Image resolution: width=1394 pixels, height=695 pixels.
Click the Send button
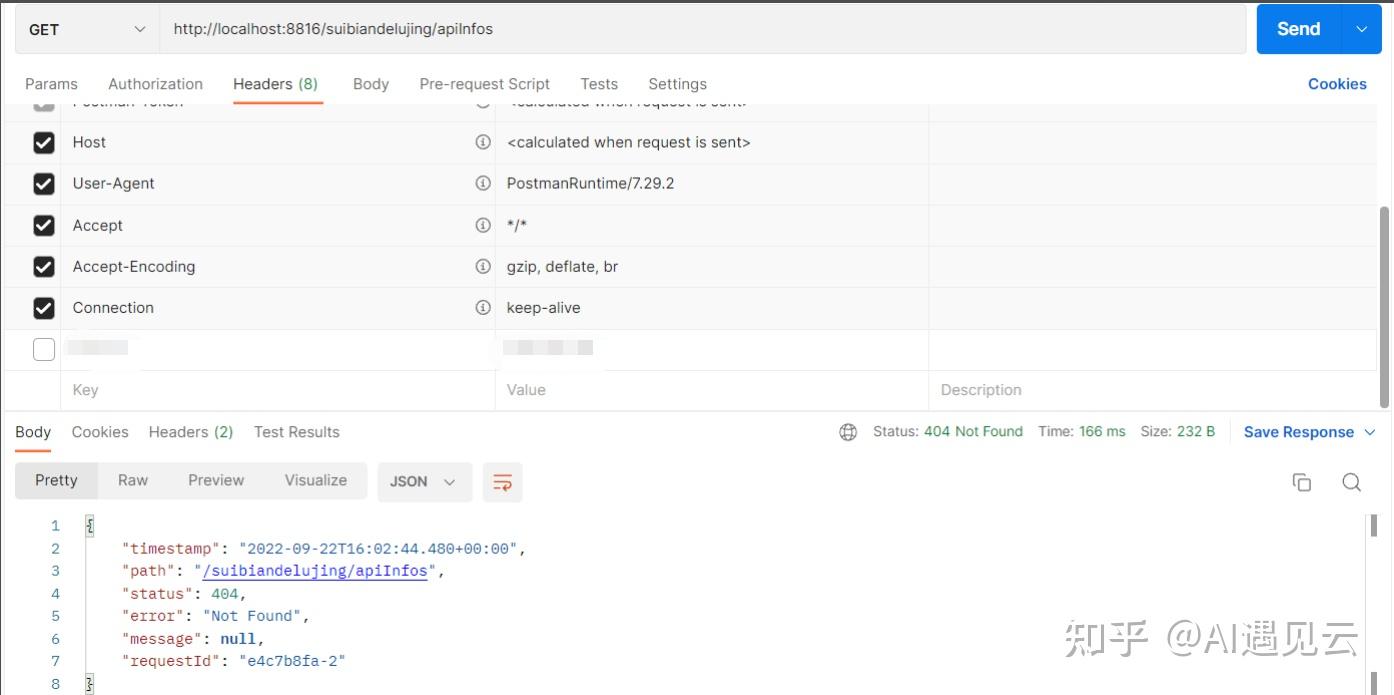(x=1297, y=29)
